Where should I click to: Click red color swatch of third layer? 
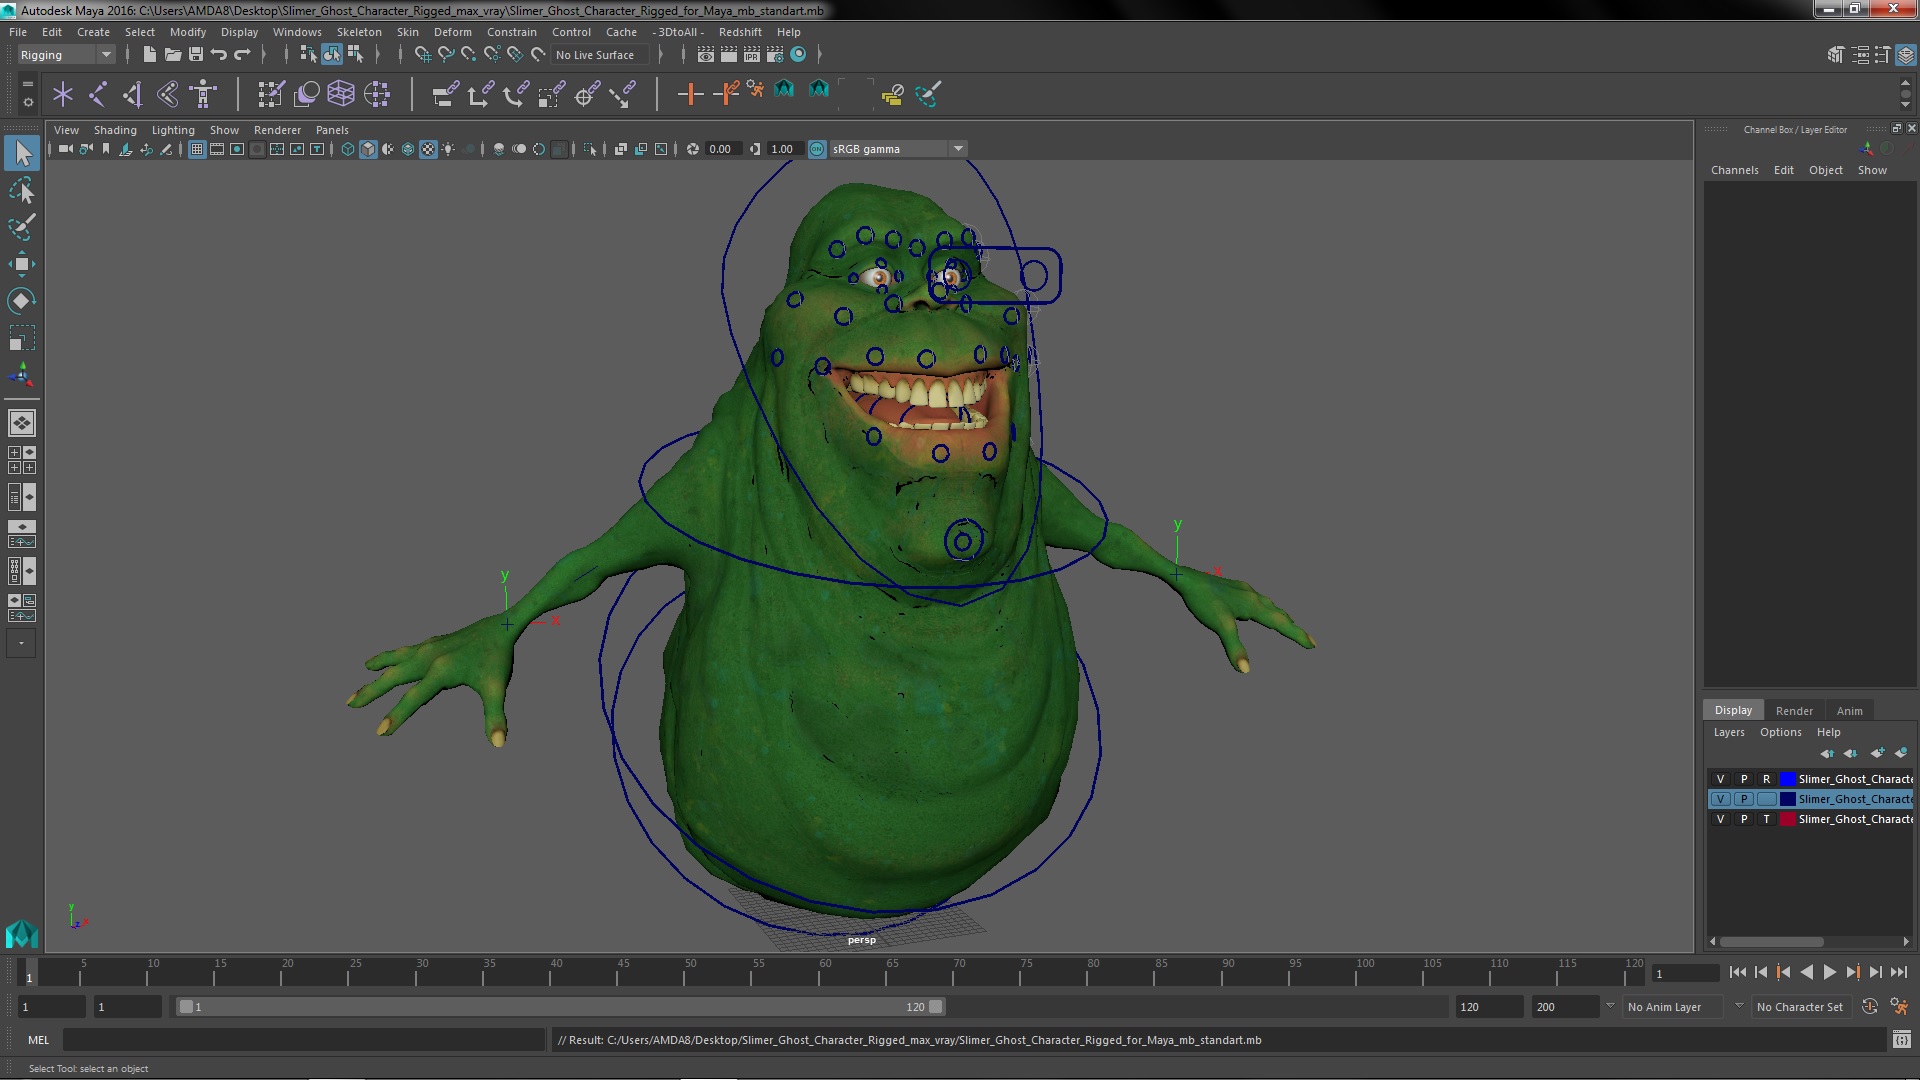[x=1787, y=819]
